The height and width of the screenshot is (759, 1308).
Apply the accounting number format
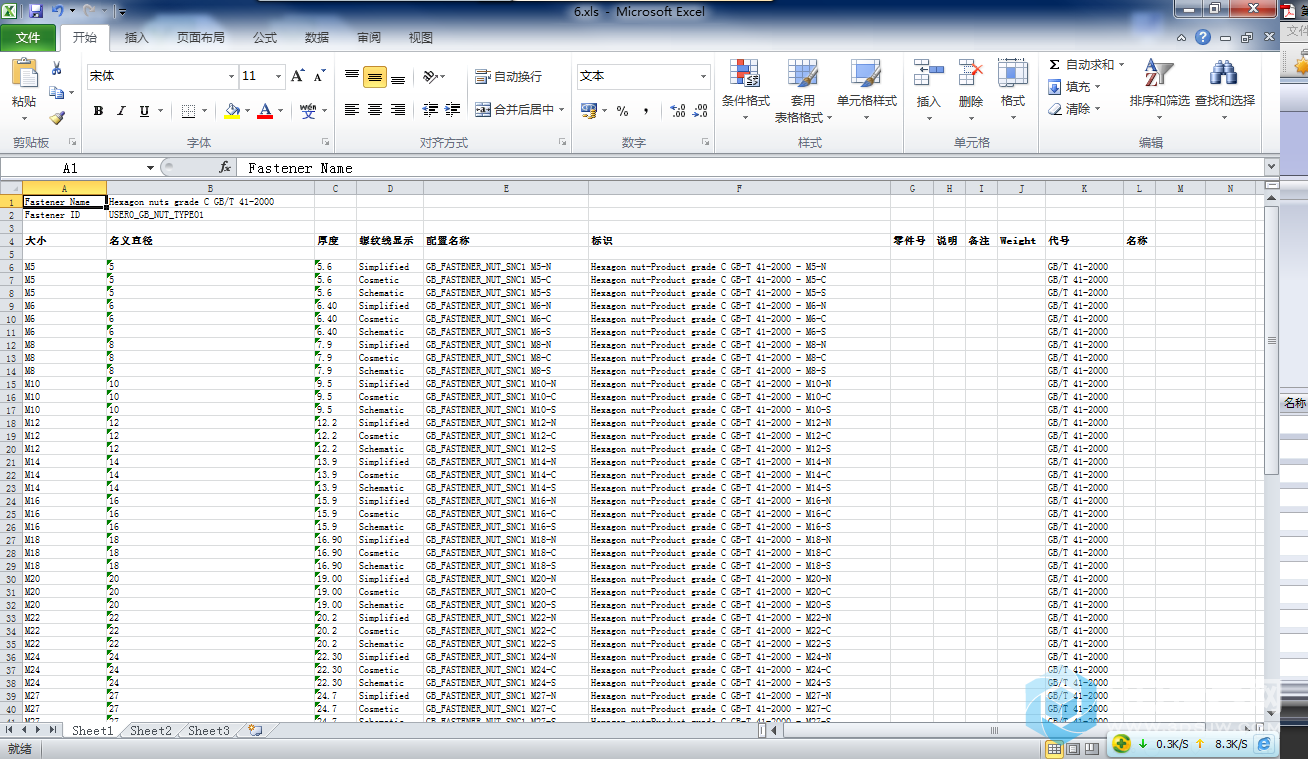click(587, 110)
